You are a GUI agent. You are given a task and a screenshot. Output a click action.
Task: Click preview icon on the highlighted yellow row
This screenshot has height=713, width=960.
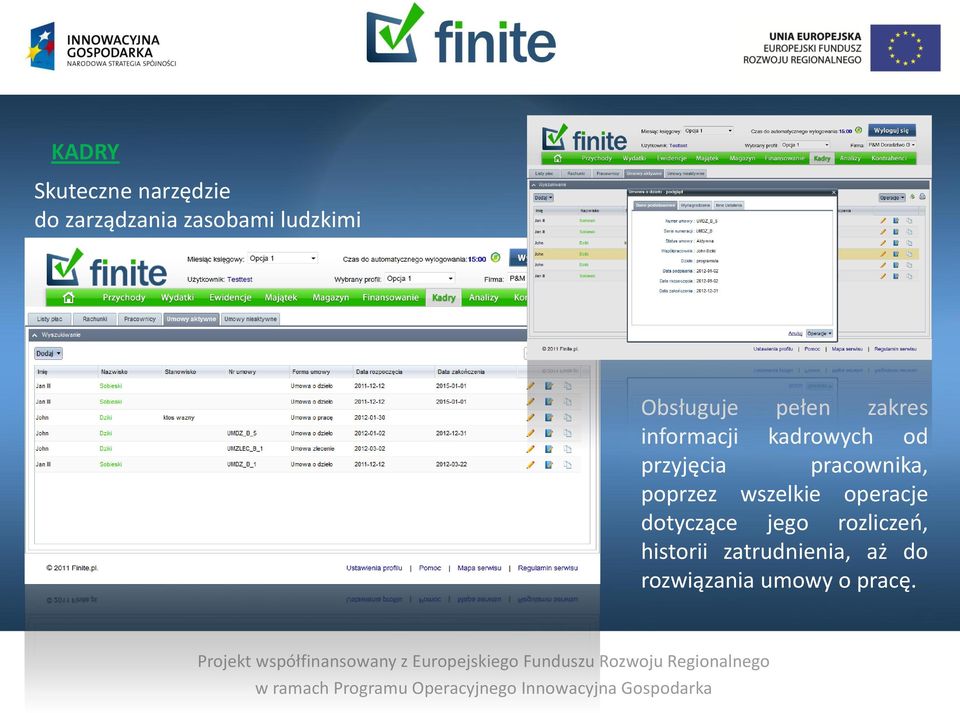click(896, 254)
